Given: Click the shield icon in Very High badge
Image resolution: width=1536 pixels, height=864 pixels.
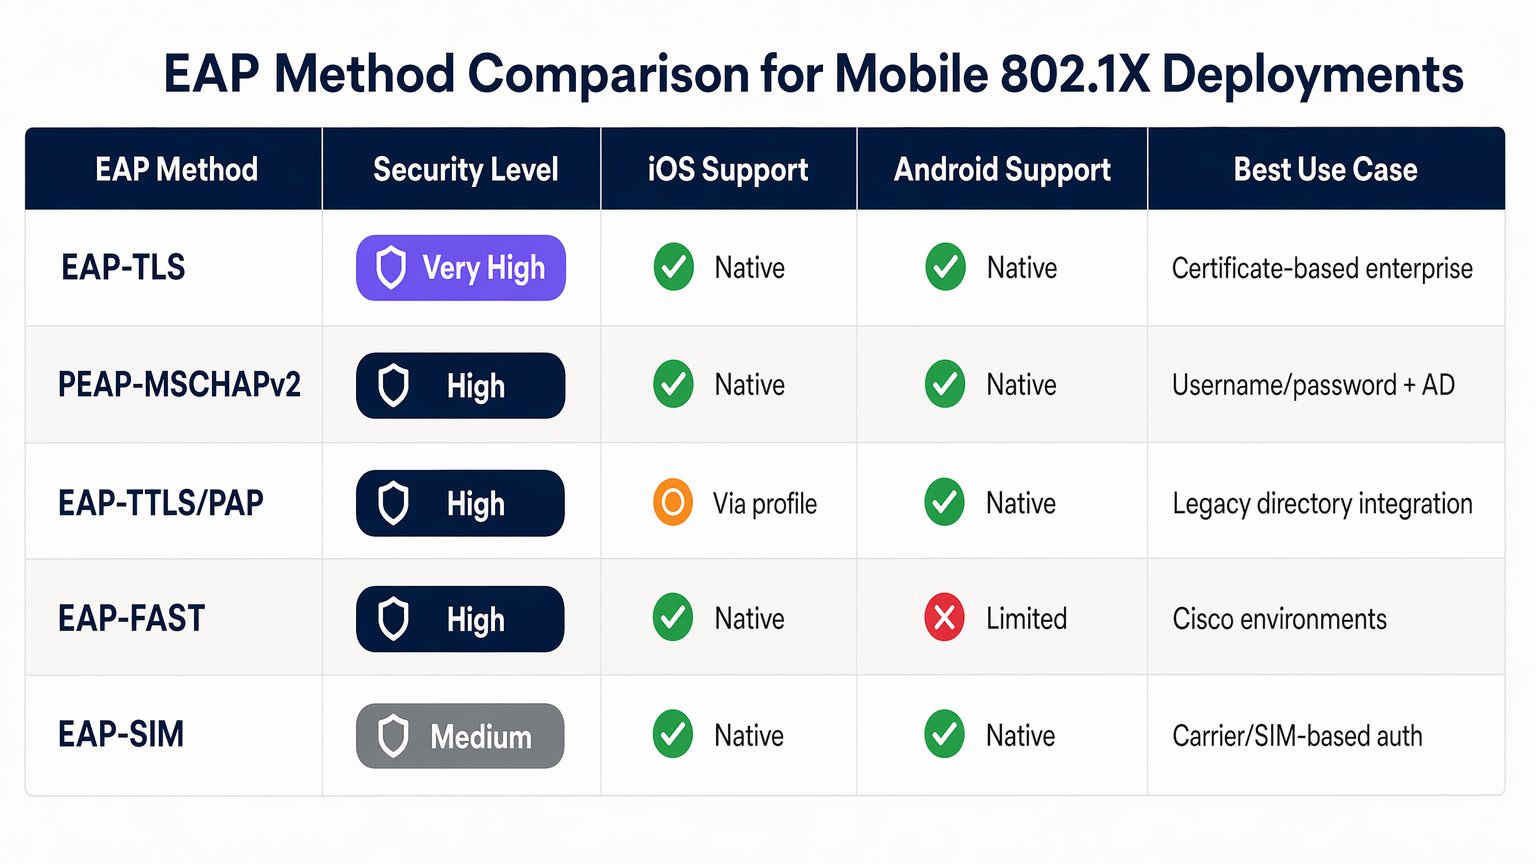Looking at the screenshot, I should click(391, 268).
